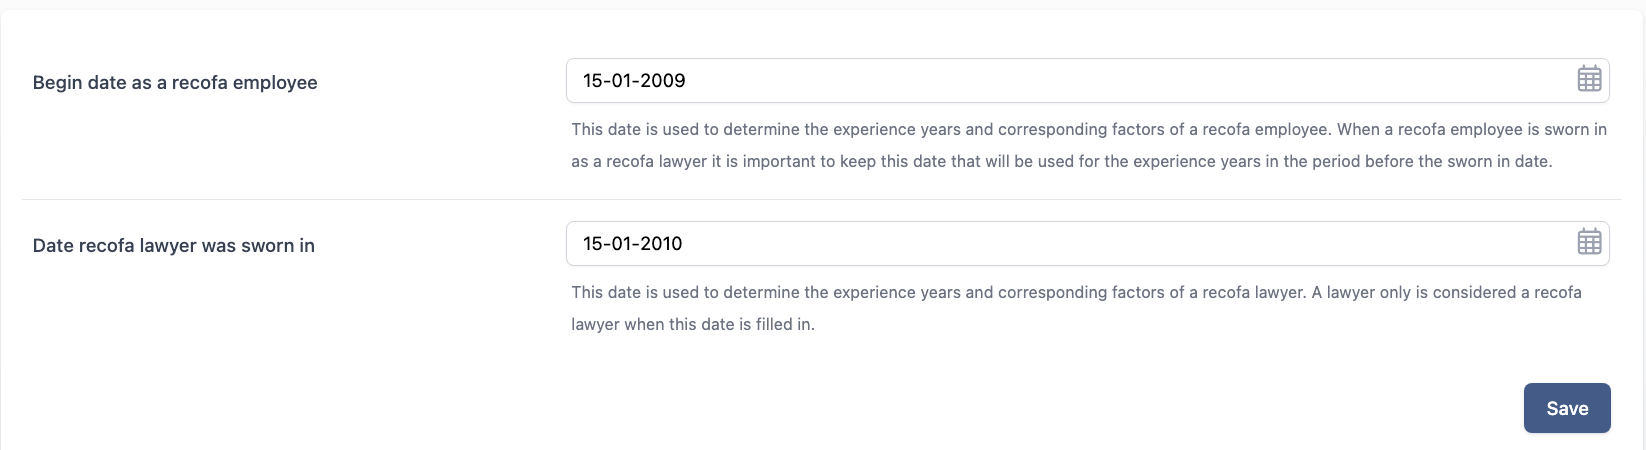Viewport: 1646px width, 450px height.
Task: Place cursor in the 15-01-2009 date text
Action: click(634, 81)
